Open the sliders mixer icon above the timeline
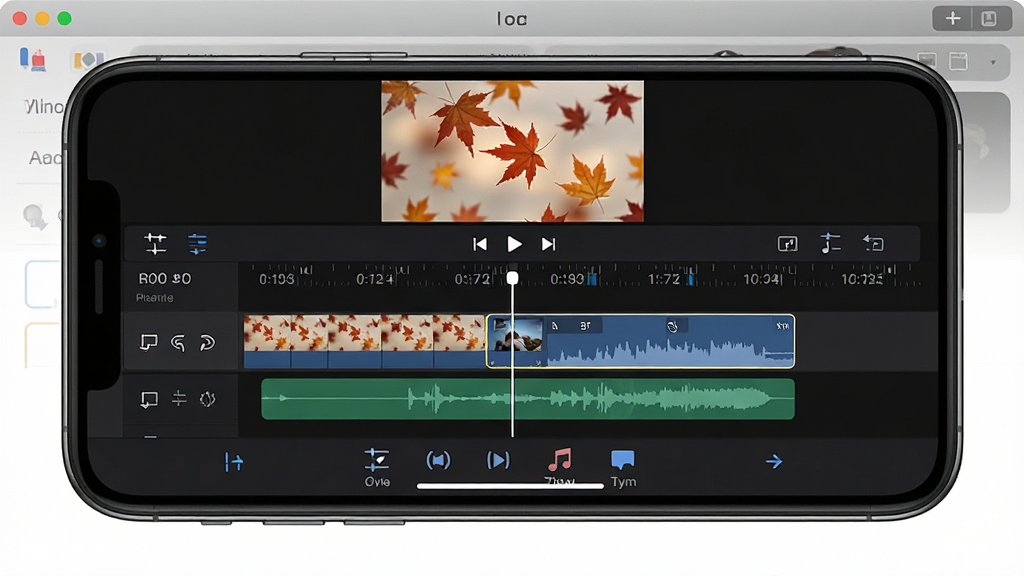The width and height of the screenshot is (1024, 576). [x=155, y=244]
